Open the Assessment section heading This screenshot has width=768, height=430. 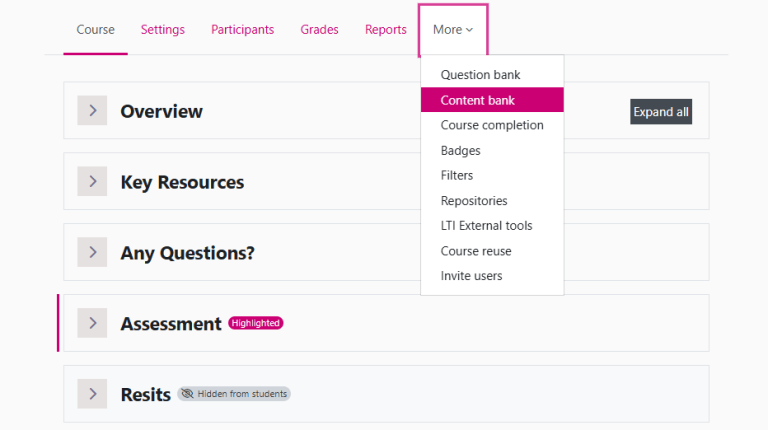click(171, 324)
